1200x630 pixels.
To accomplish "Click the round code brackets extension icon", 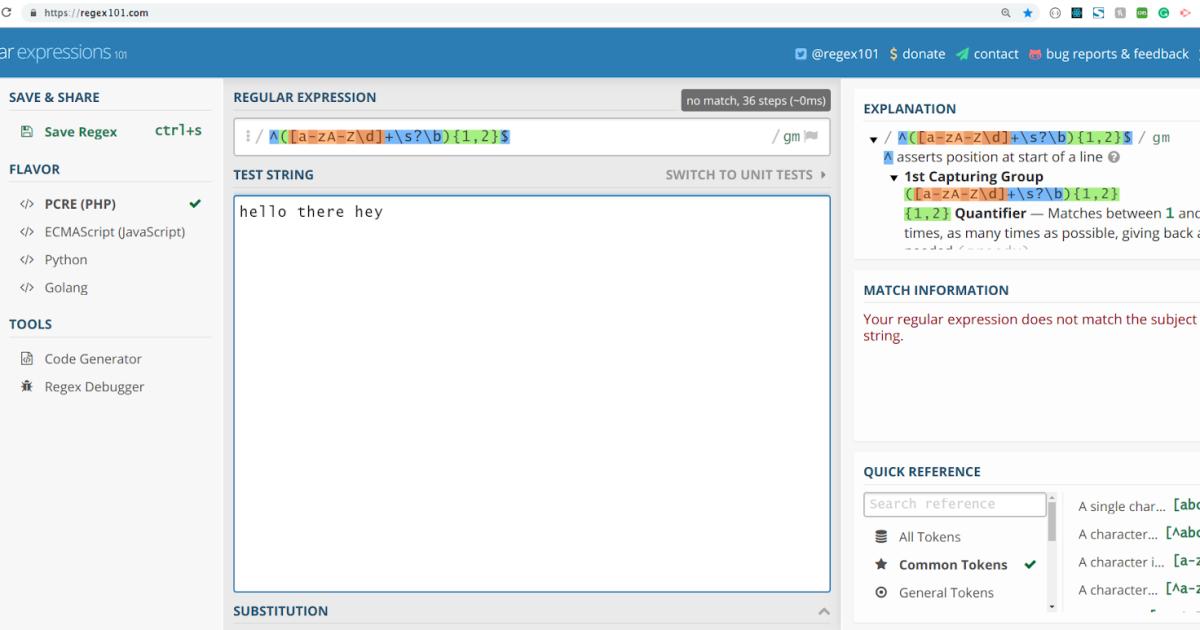I will click(x=1055, y=13).
